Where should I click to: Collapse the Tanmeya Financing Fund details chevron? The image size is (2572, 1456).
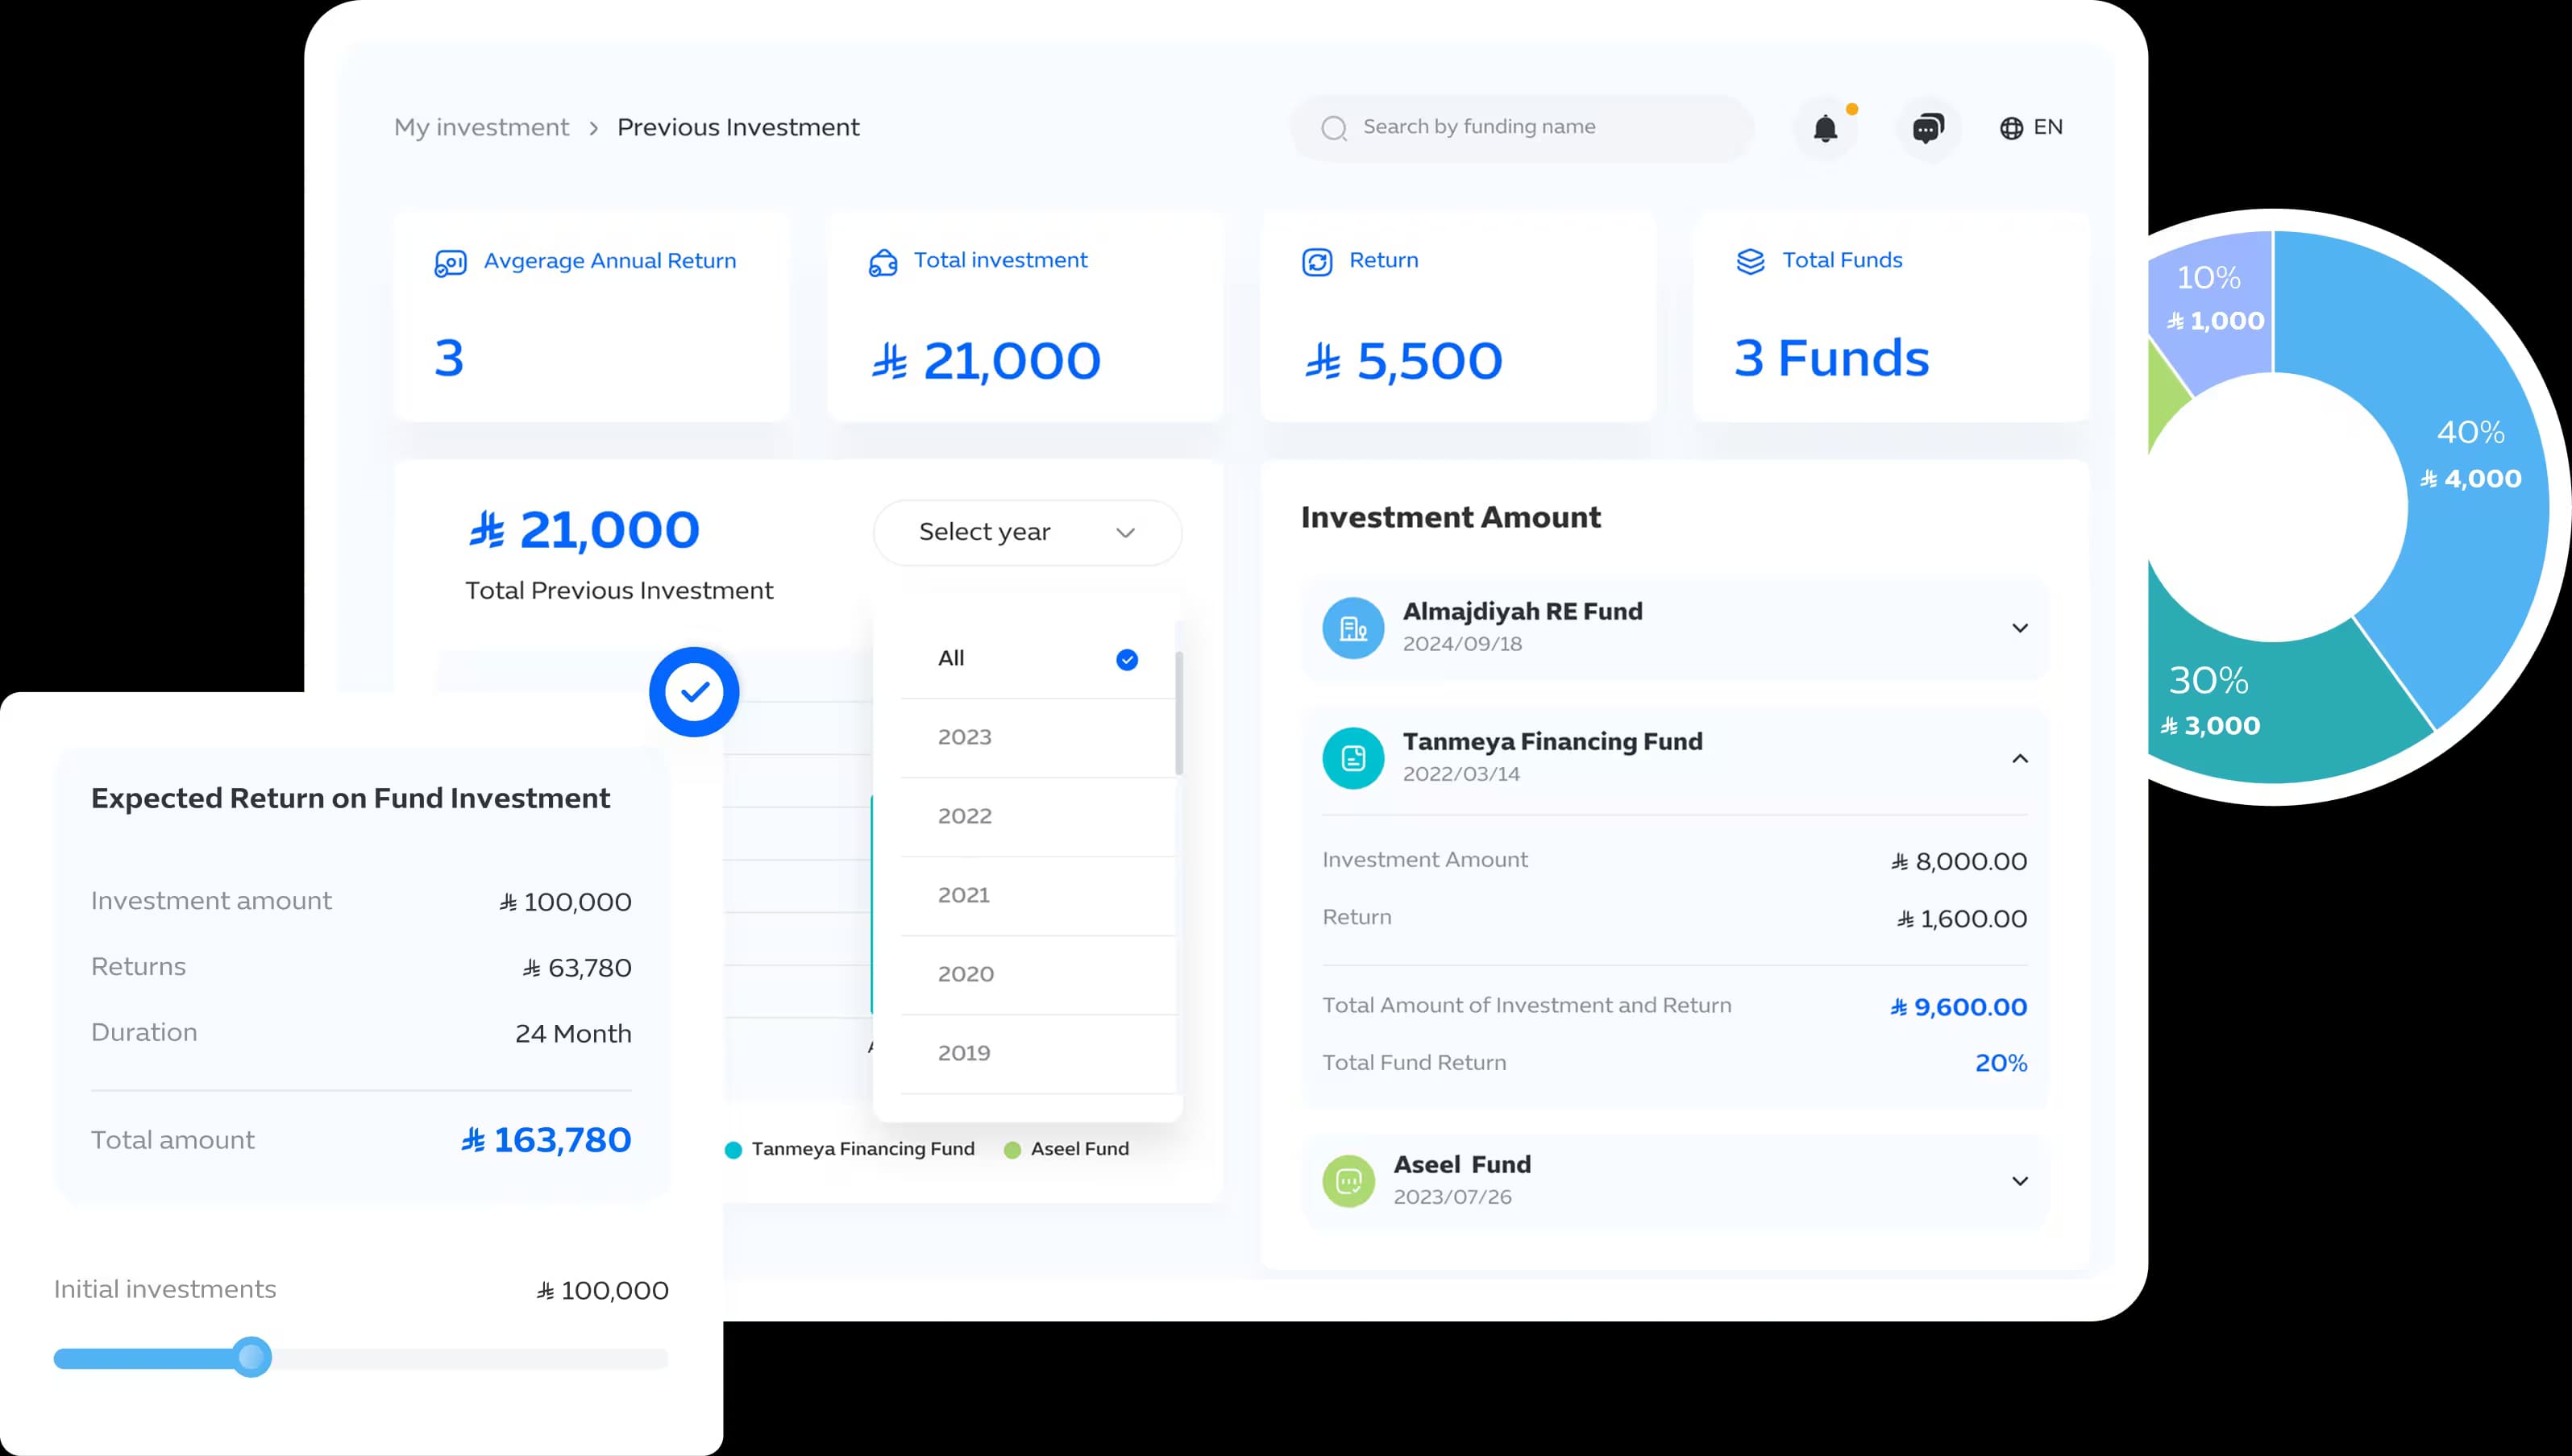pos(2020,758)
